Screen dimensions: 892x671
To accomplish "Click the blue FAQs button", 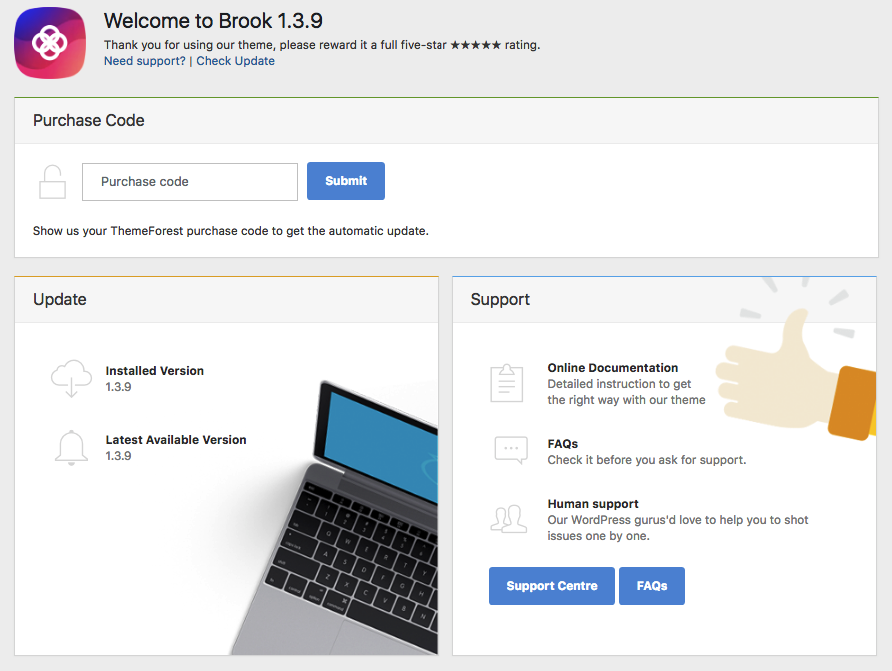I will [652, 586].
